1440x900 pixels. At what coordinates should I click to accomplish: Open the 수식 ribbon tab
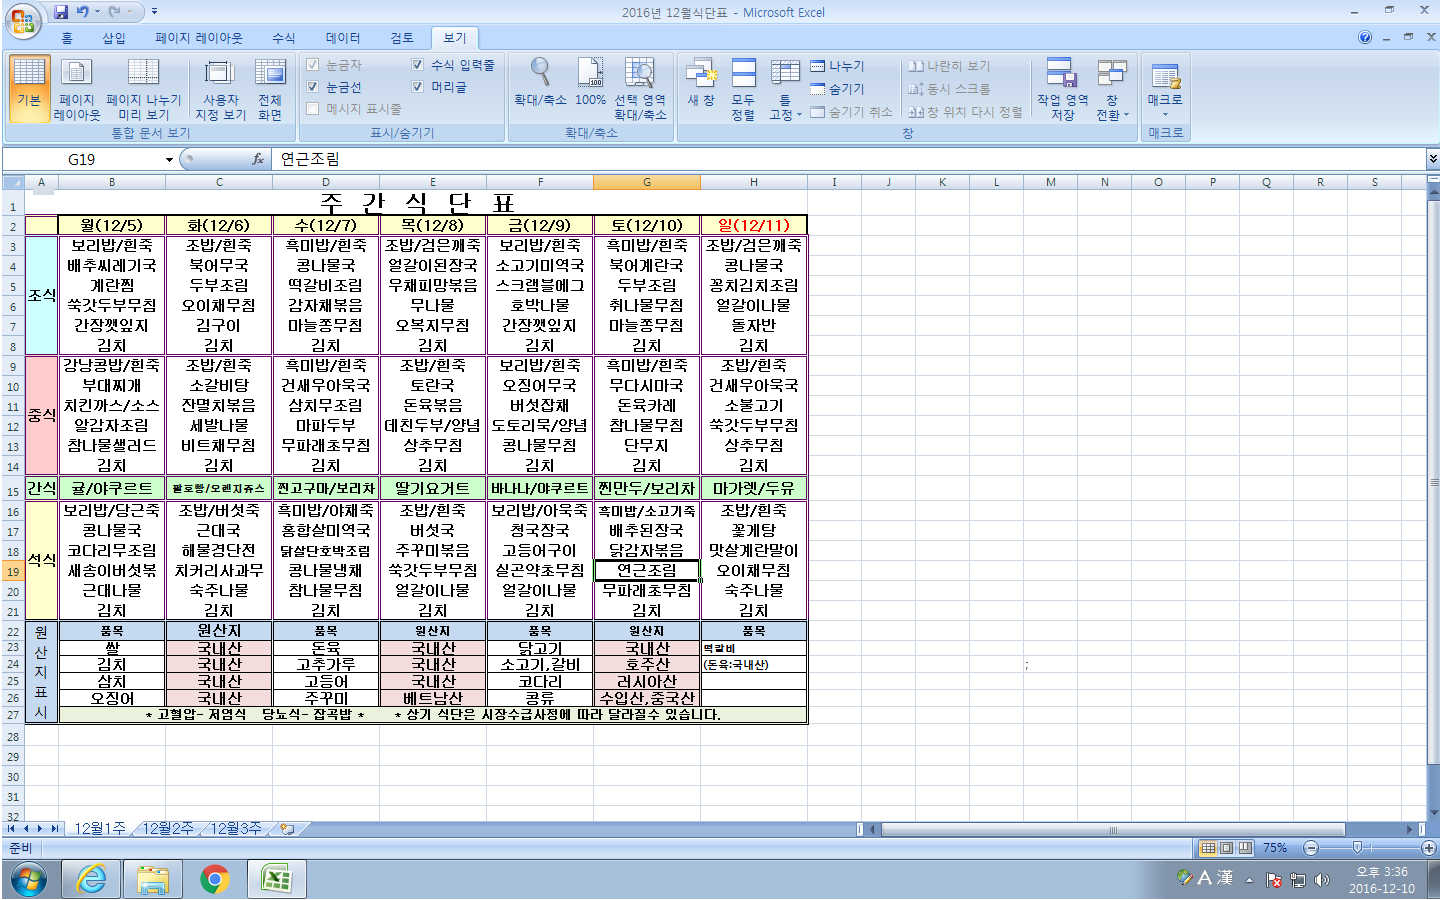tap(284, 38)
